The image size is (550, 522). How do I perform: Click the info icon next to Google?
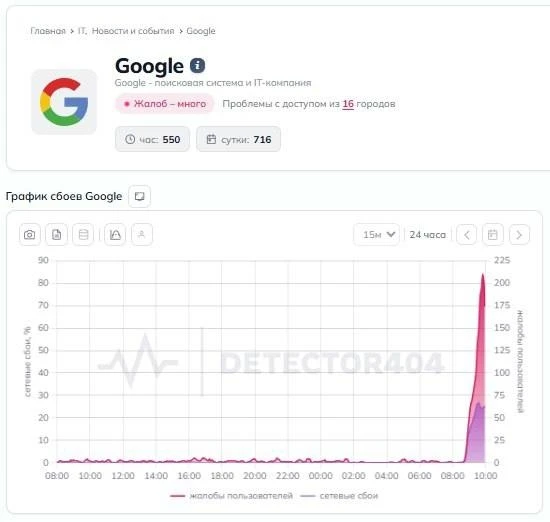(x=197, y=65)
